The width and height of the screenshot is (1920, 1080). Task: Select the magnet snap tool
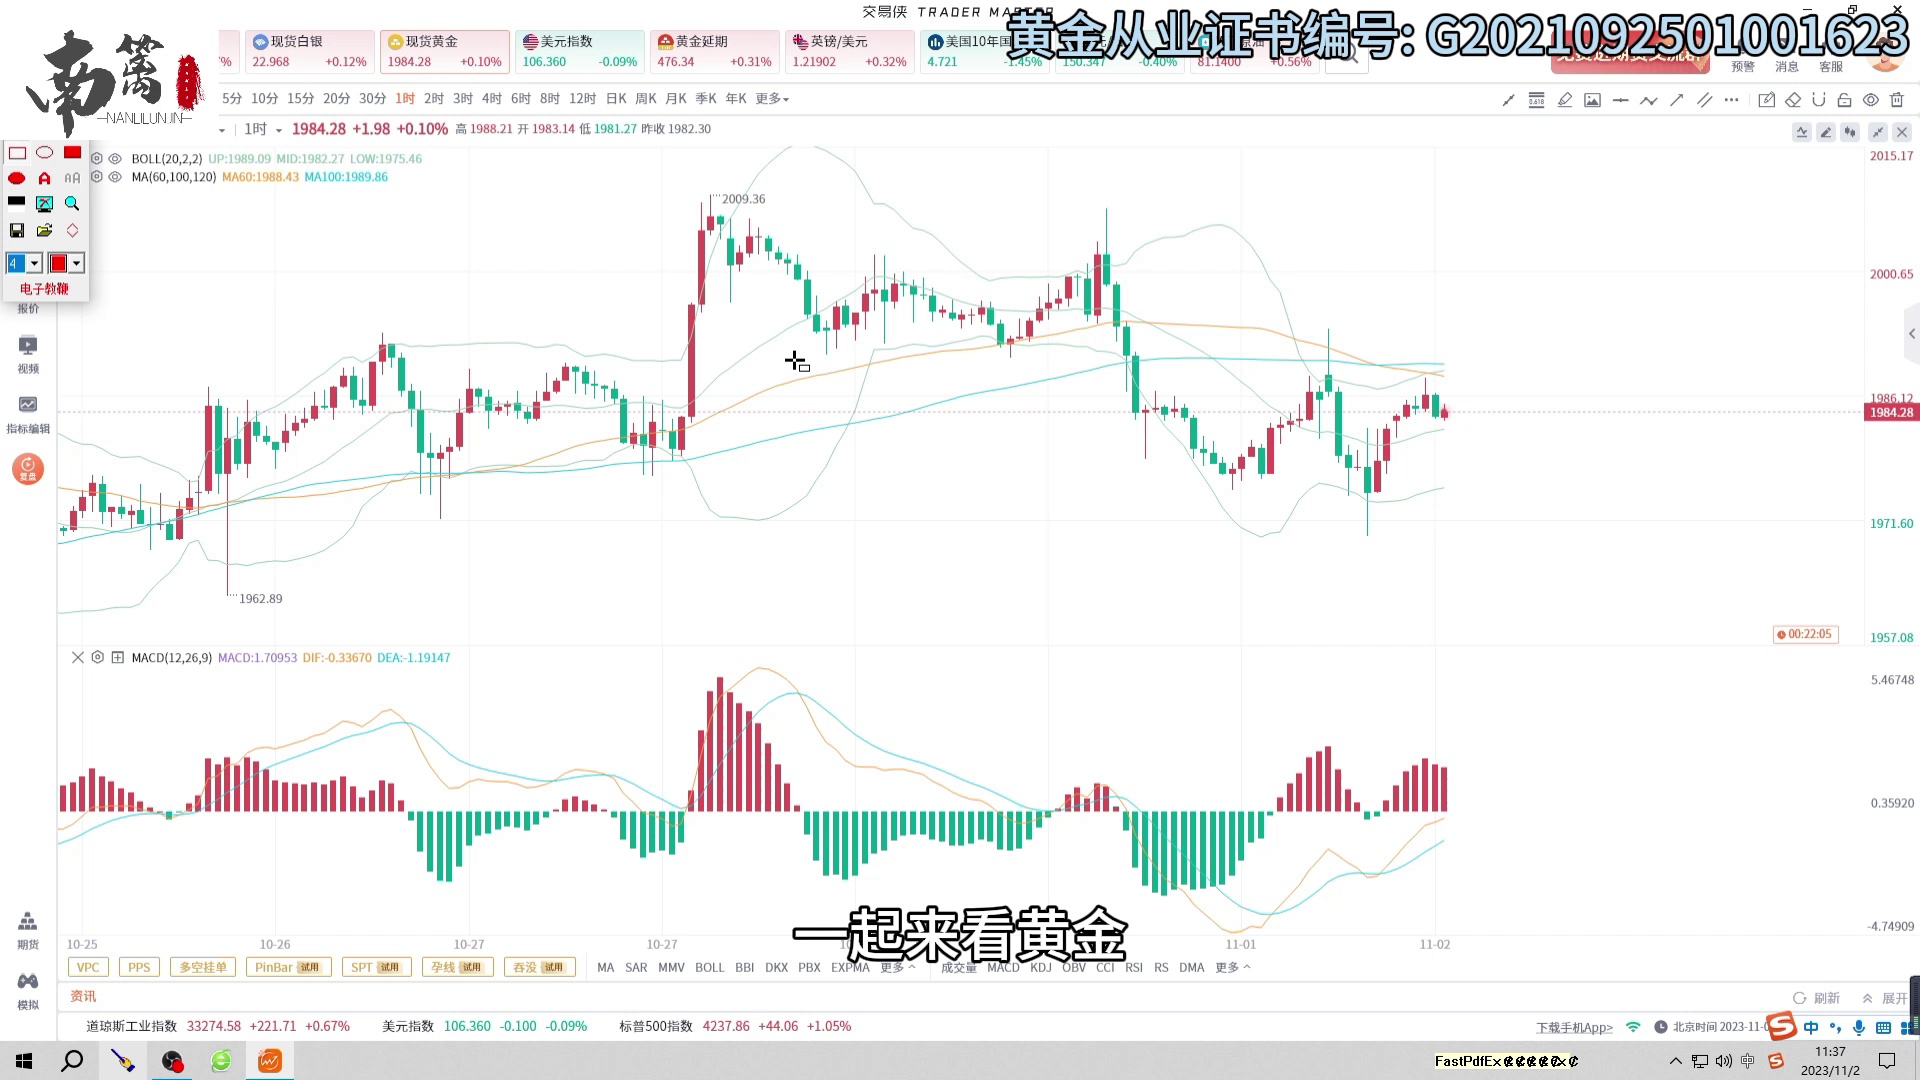point(1819,100)
